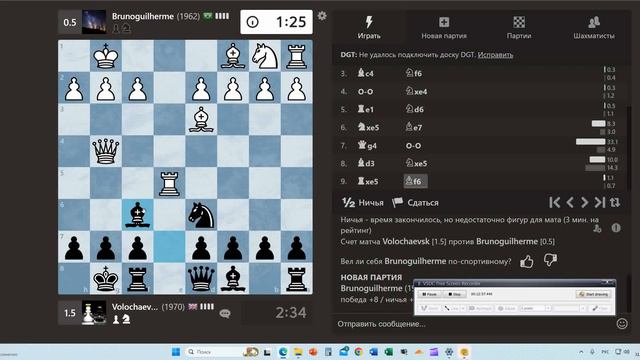Click the board settings gear icon
The height and width of the screenshot is (360, 640).
pos(322,16)
